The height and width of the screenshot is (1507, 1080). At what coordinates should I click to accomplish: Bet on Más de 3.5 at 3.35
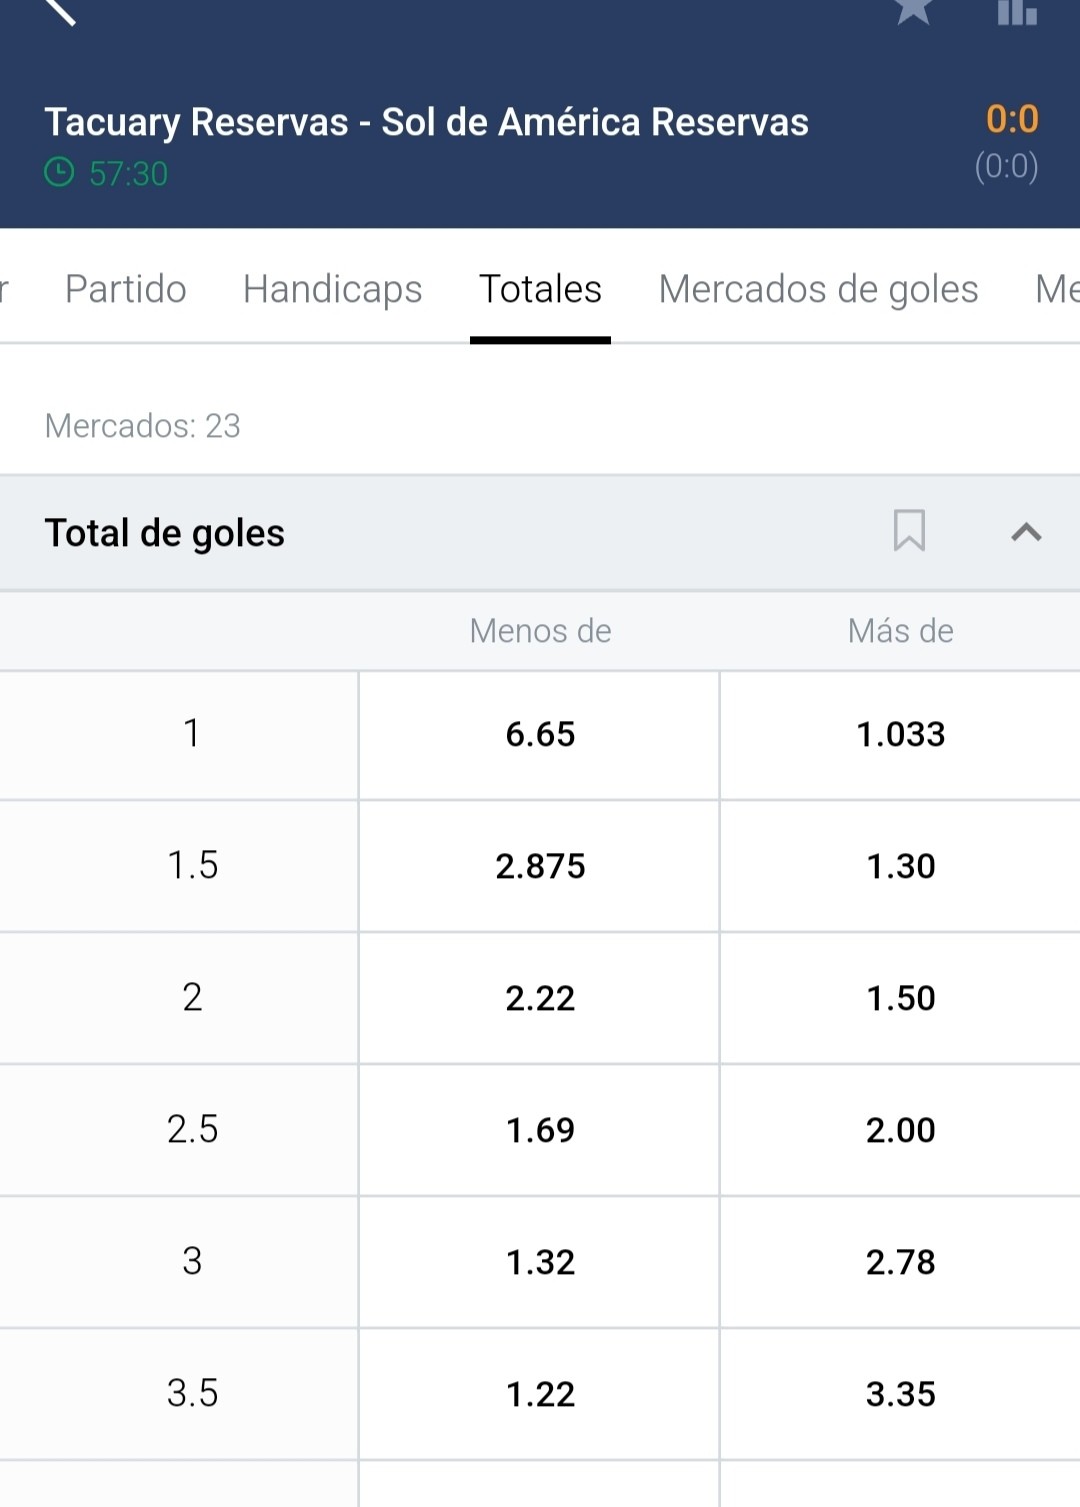click(900, 1394)
